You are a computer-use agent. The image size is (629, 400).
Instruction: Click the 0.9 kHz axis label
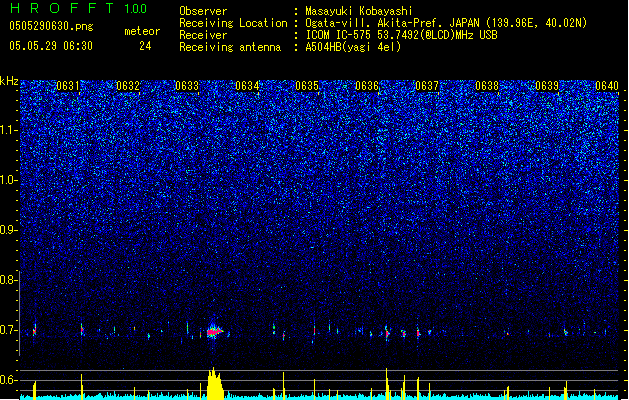[x=9, y=230]
